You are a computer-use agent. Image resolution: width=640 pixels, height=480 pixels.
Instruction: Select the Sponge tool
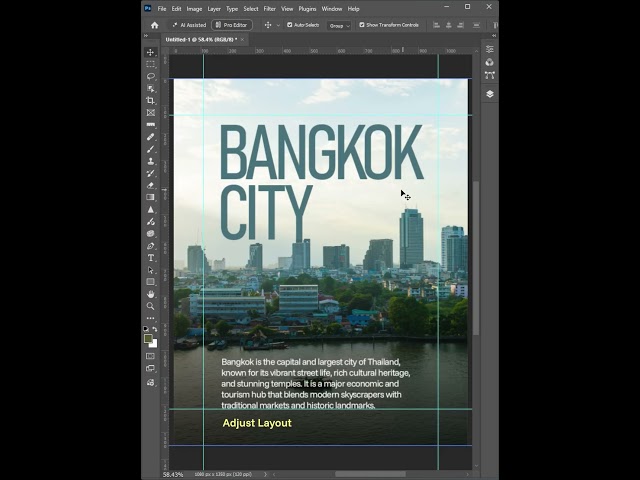(x=151, y=233)
